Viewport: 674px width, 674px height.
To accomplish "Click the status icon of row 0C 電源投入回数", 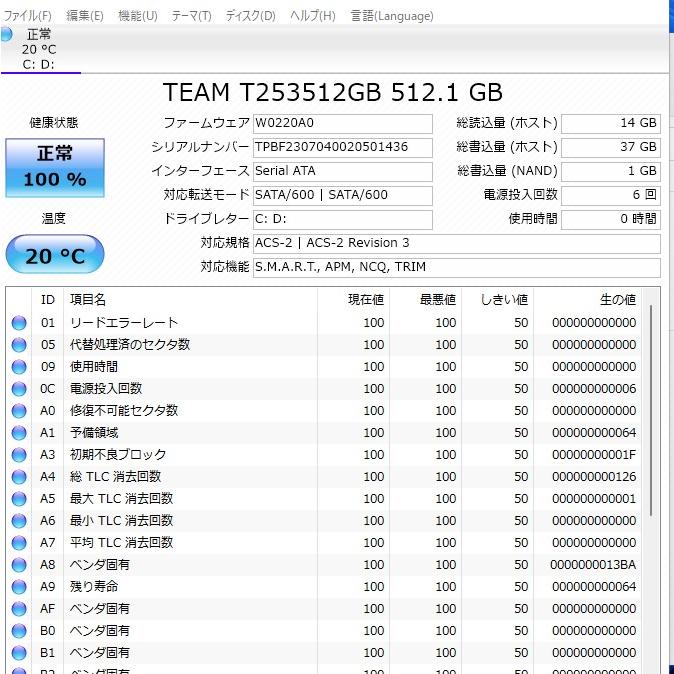I will tap(19, 389).
